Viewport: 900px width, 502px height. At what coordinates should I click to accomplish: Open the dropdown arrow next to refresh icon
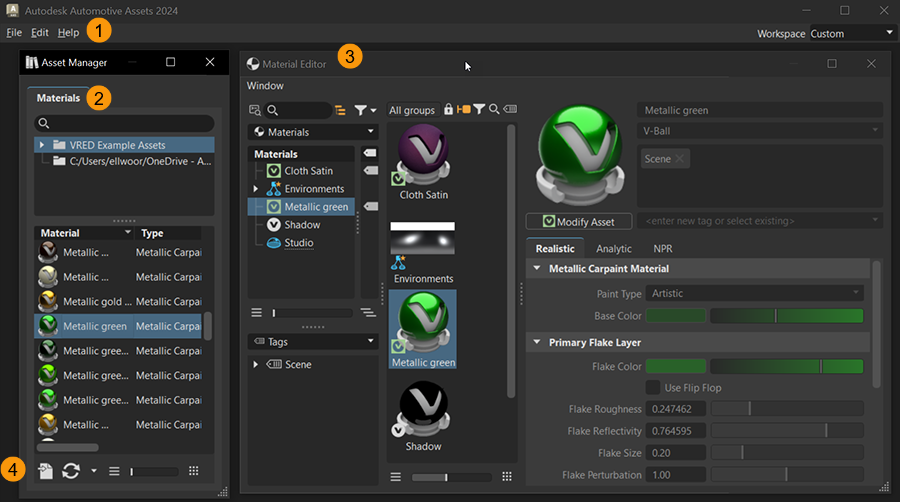(x=94, y=471)
